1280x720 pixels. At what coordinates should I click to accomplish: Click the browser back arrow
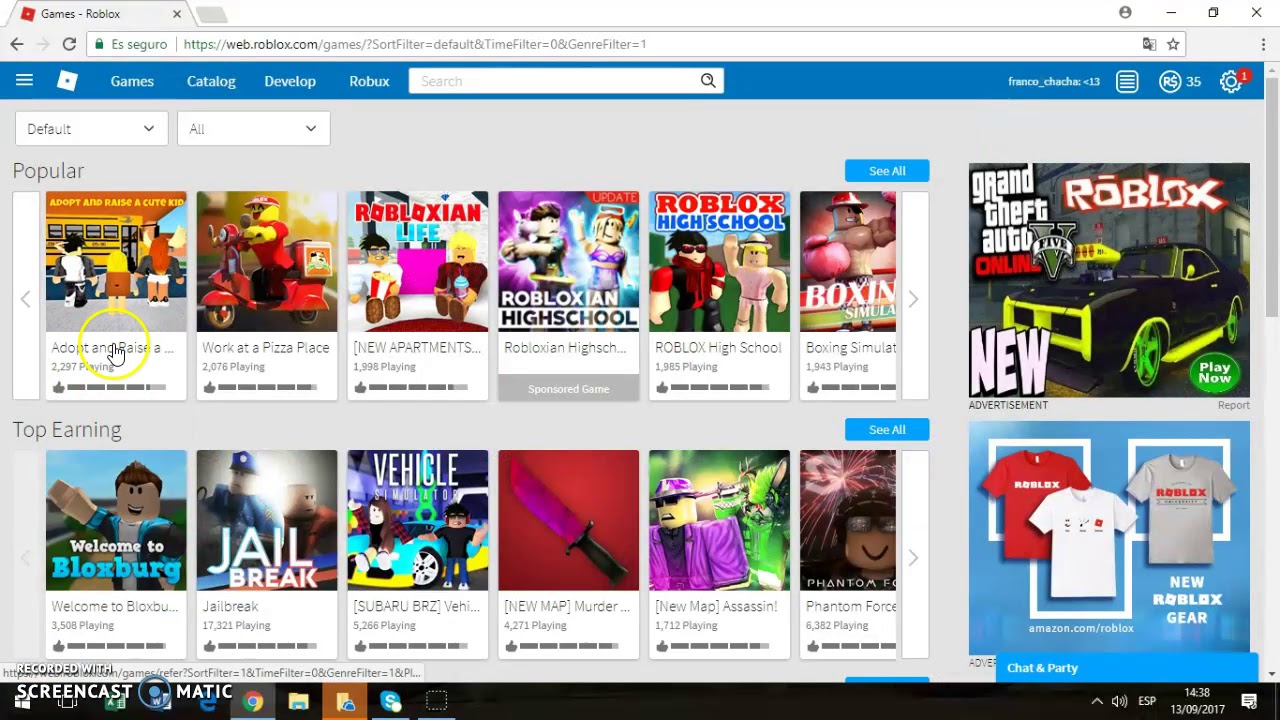click(x=17, y=44)
